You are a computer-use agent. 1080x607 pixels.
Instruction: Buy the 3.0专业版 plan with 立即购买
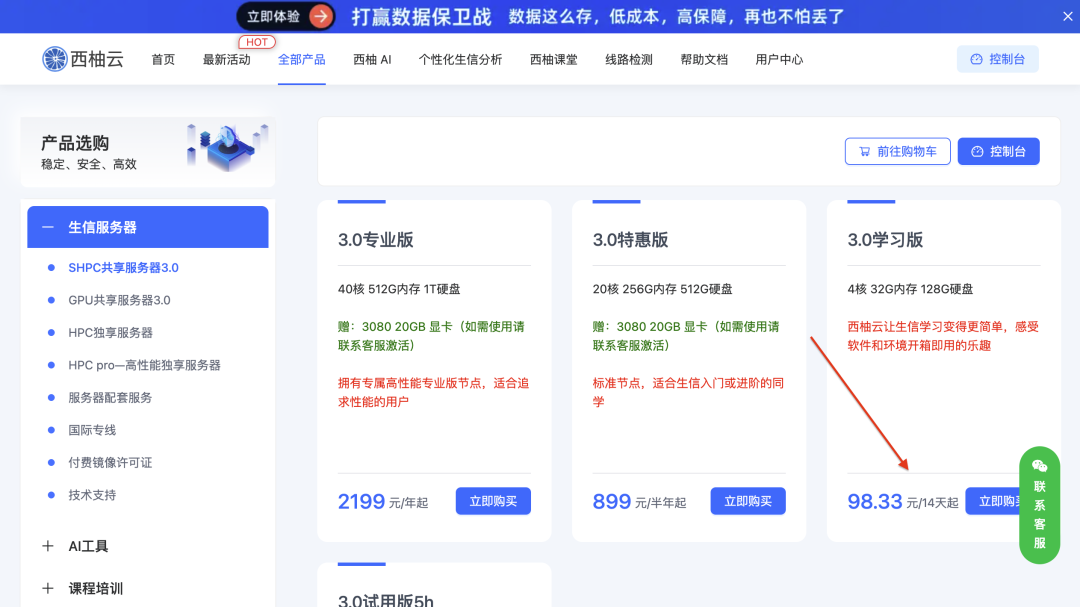point(493,501)
